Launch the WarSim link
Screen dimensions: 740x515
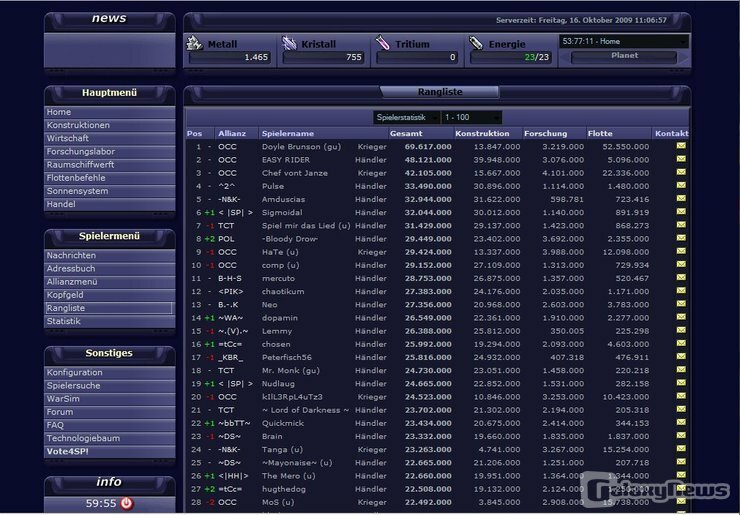tap(109, 399)
